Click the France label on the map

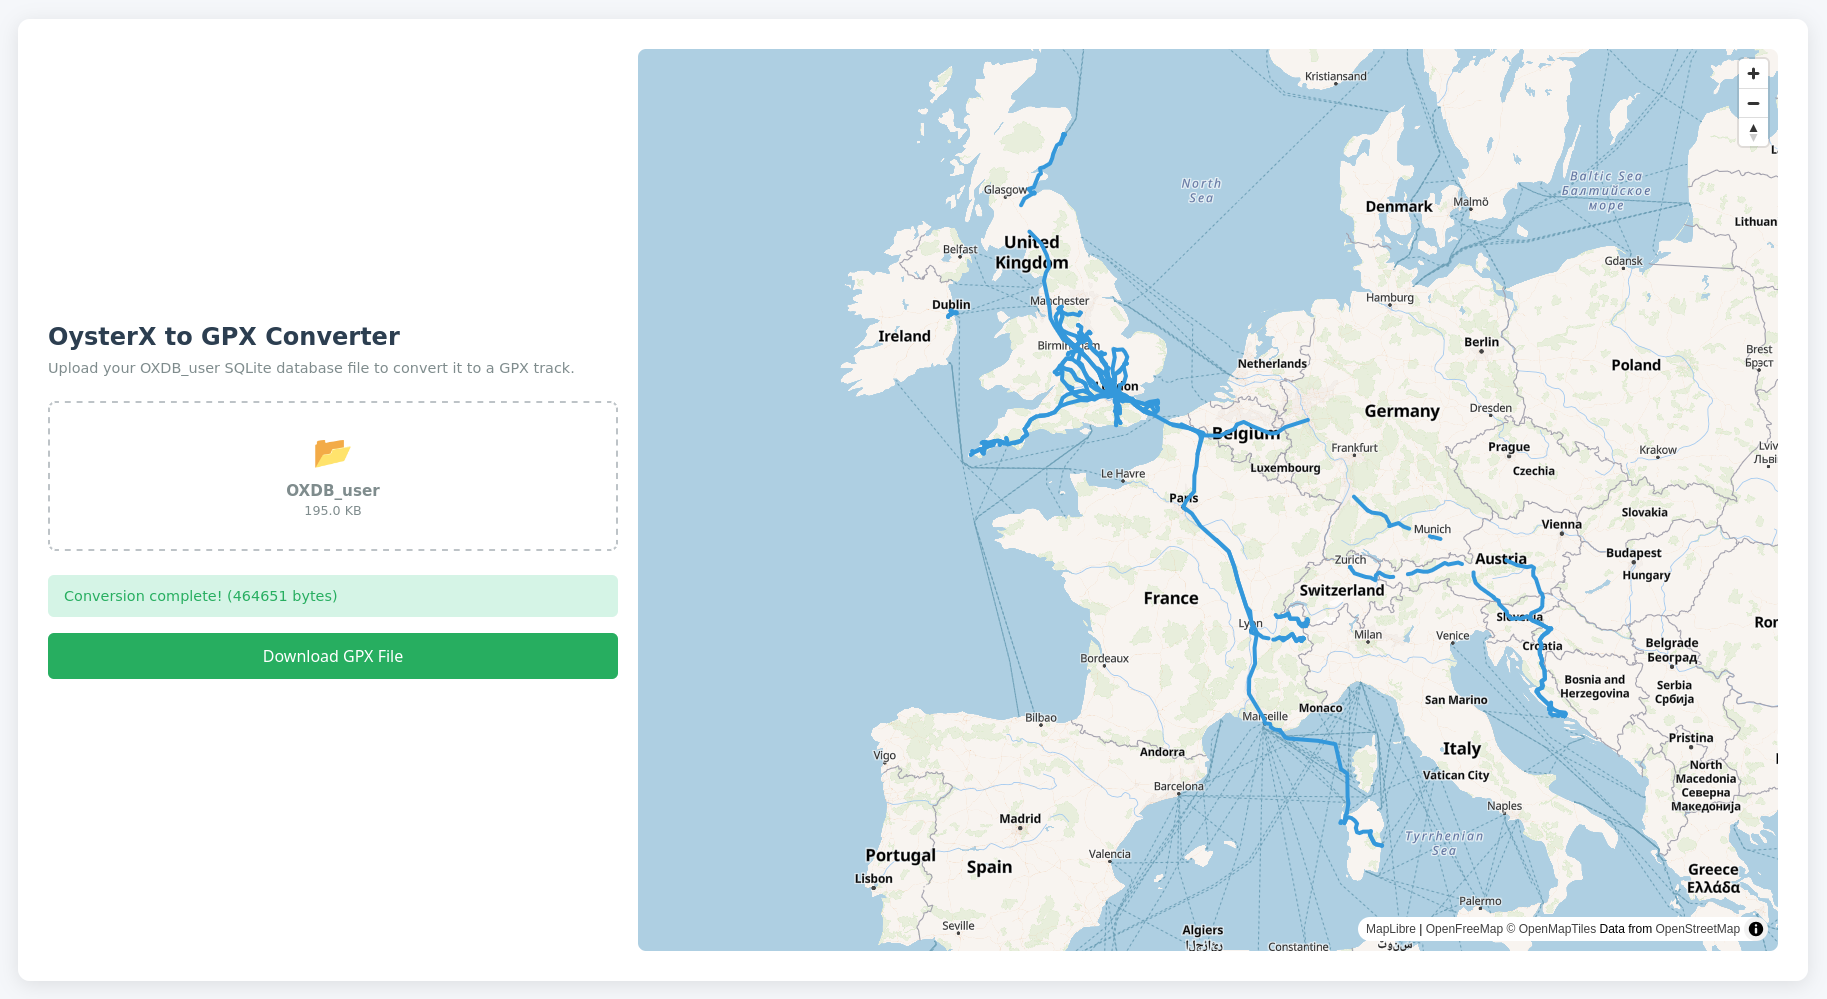click(1171, 598)
